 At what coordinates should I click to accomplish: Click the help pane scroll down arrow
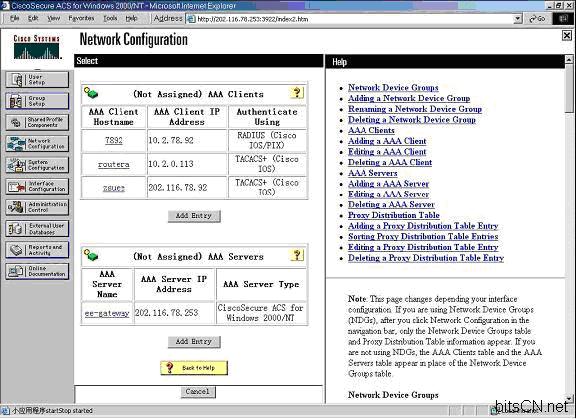(569, 398)
